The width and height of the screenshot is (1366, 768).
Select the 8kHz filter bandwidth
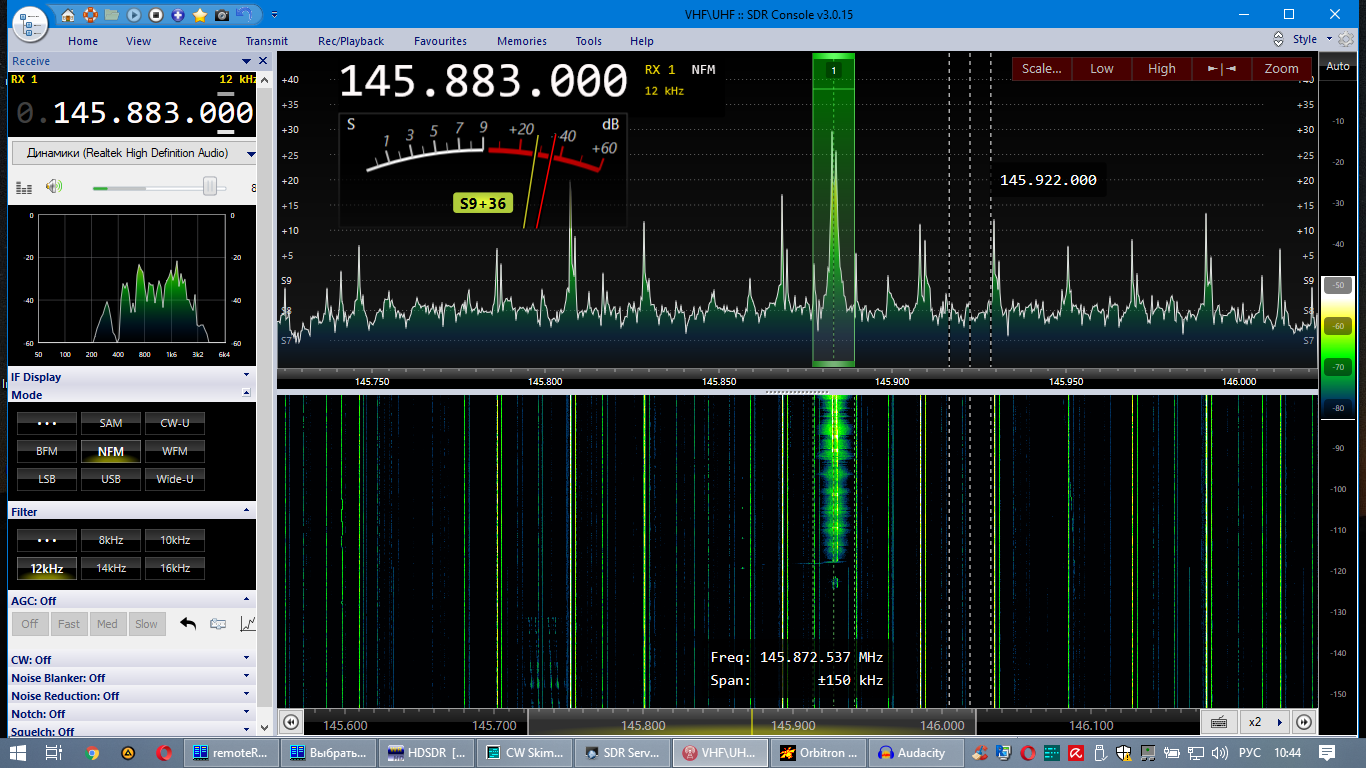click(x=110, y=539)
